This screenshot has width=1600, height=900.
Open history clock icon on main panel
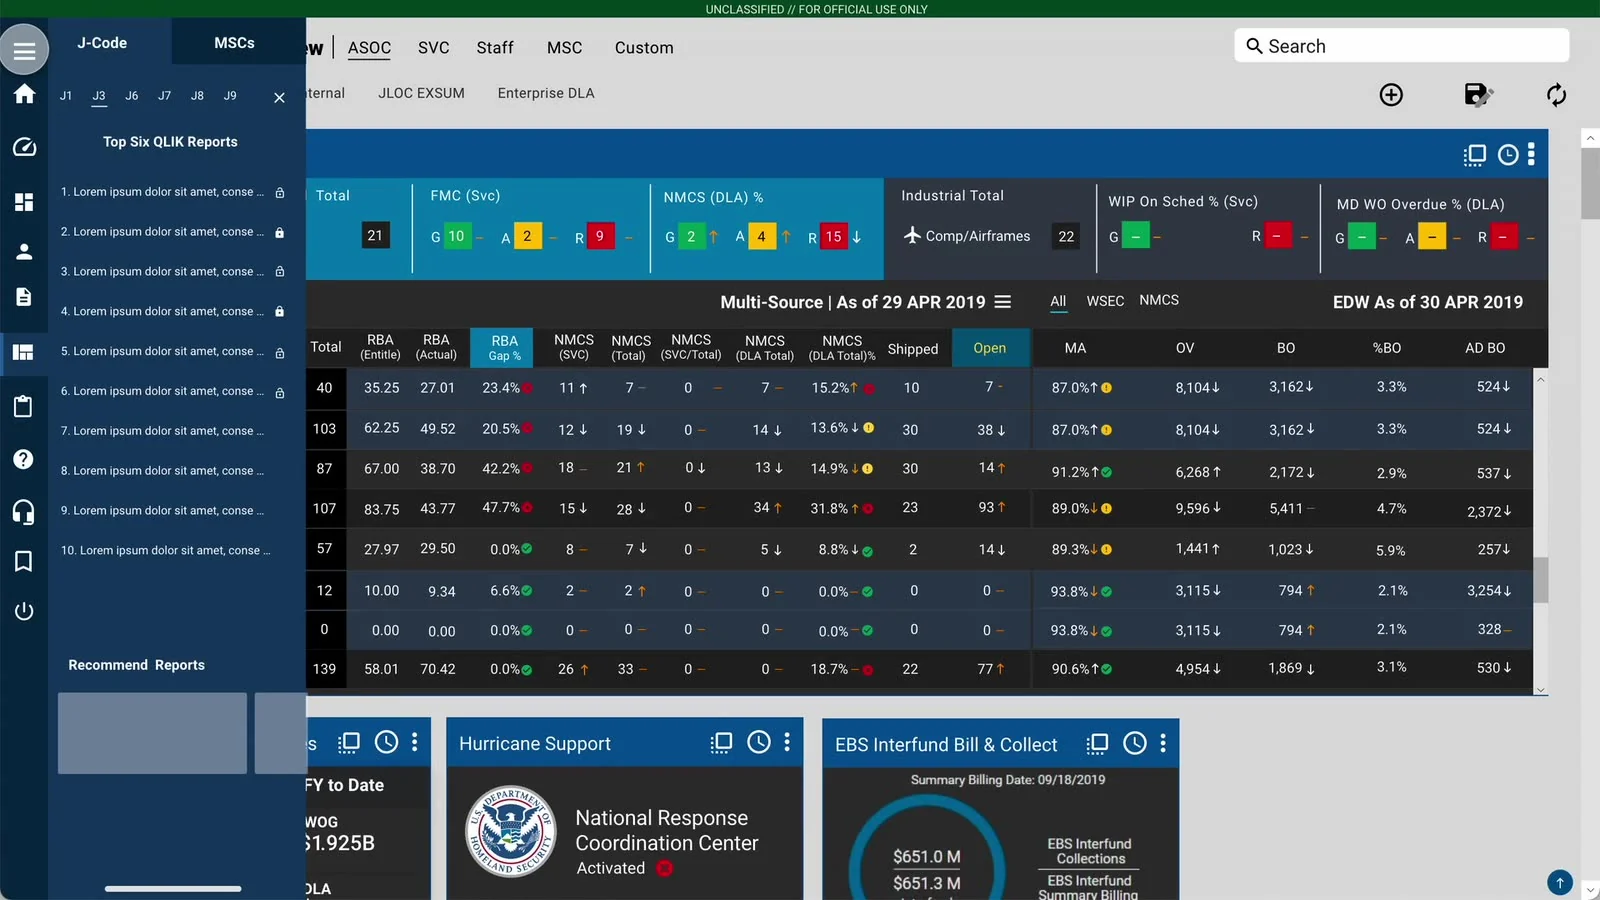point(1508,155)
